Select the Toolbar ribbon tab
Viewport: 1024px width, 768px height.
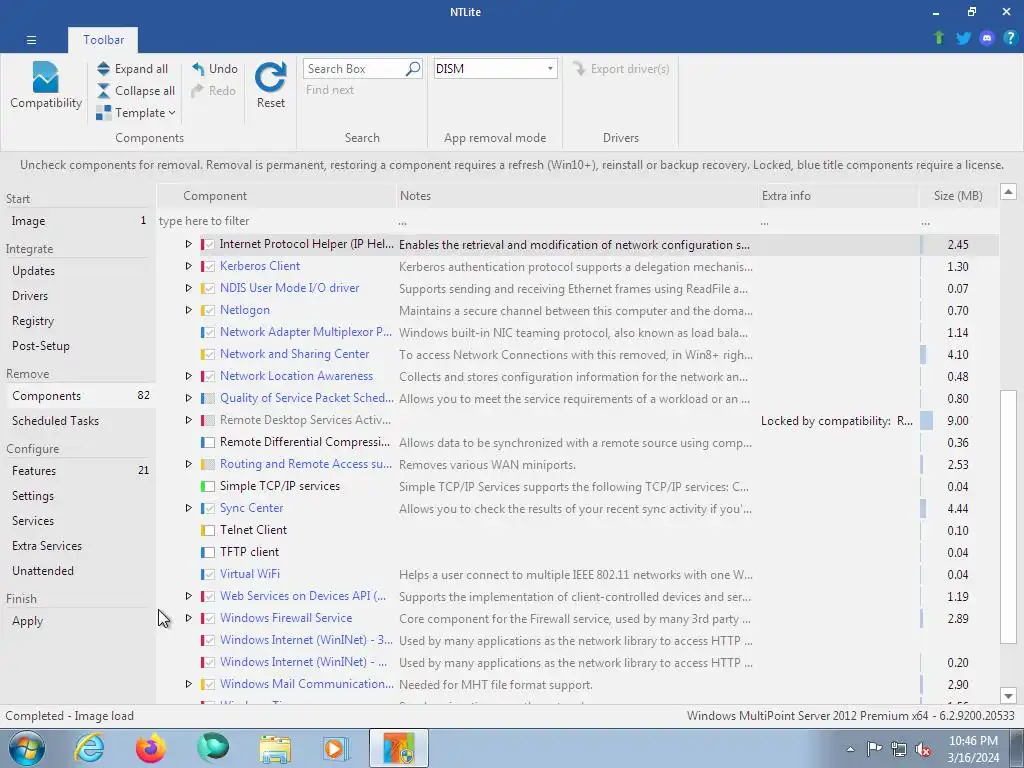pyautogui.click(x=103, y=40)
